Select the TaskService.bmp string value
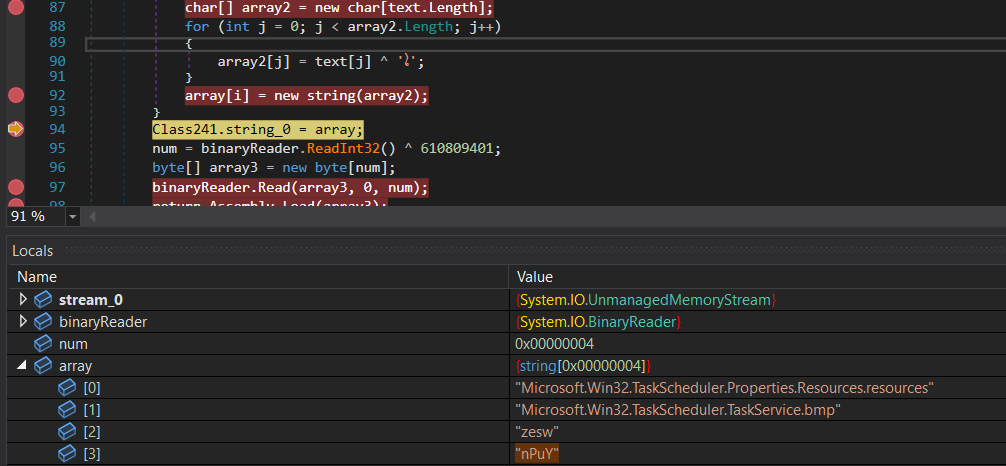Screen dimensions: 1006x466 (678, 410)
